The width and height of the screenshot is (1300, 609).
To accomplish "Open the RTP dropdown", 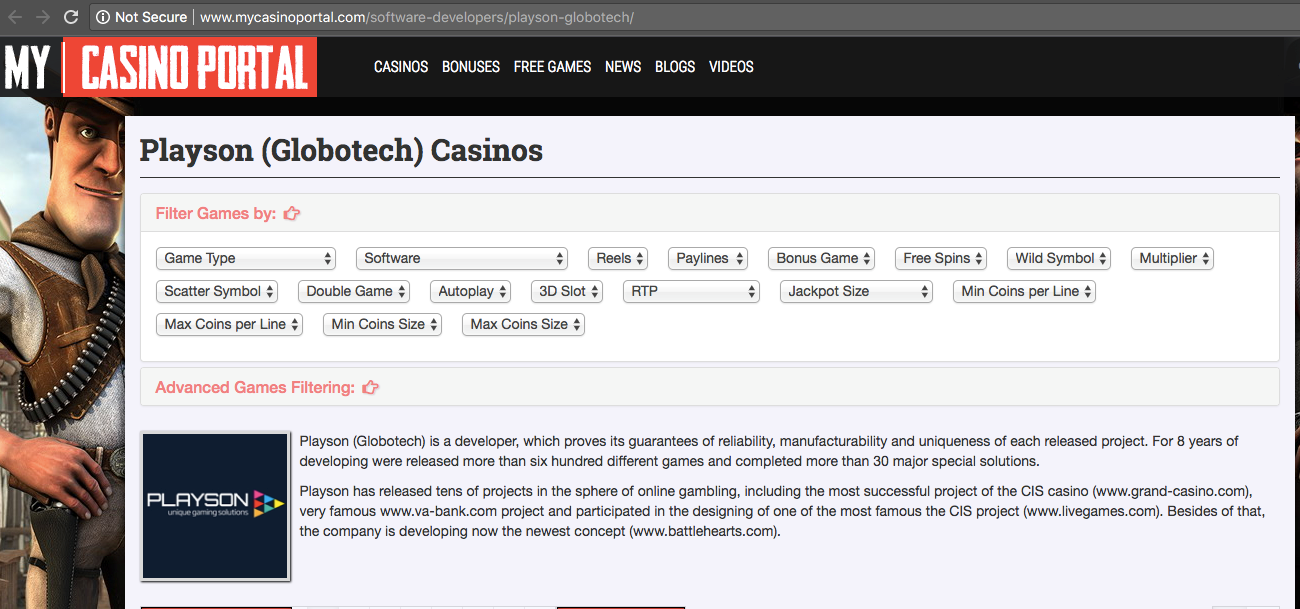I will pos(692,291).
